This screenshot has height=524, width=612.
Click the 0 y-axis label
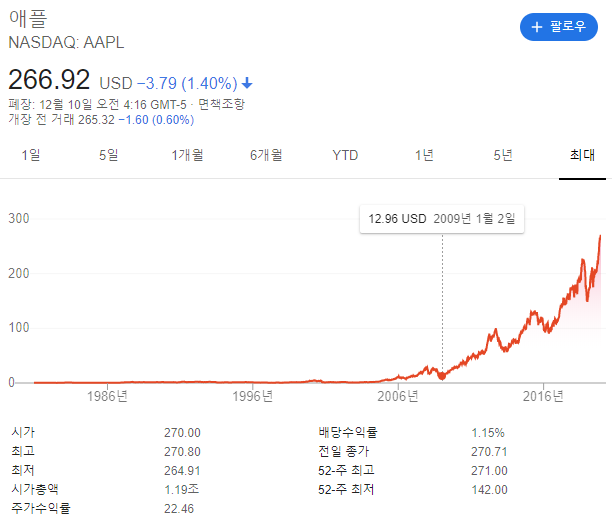12,383
